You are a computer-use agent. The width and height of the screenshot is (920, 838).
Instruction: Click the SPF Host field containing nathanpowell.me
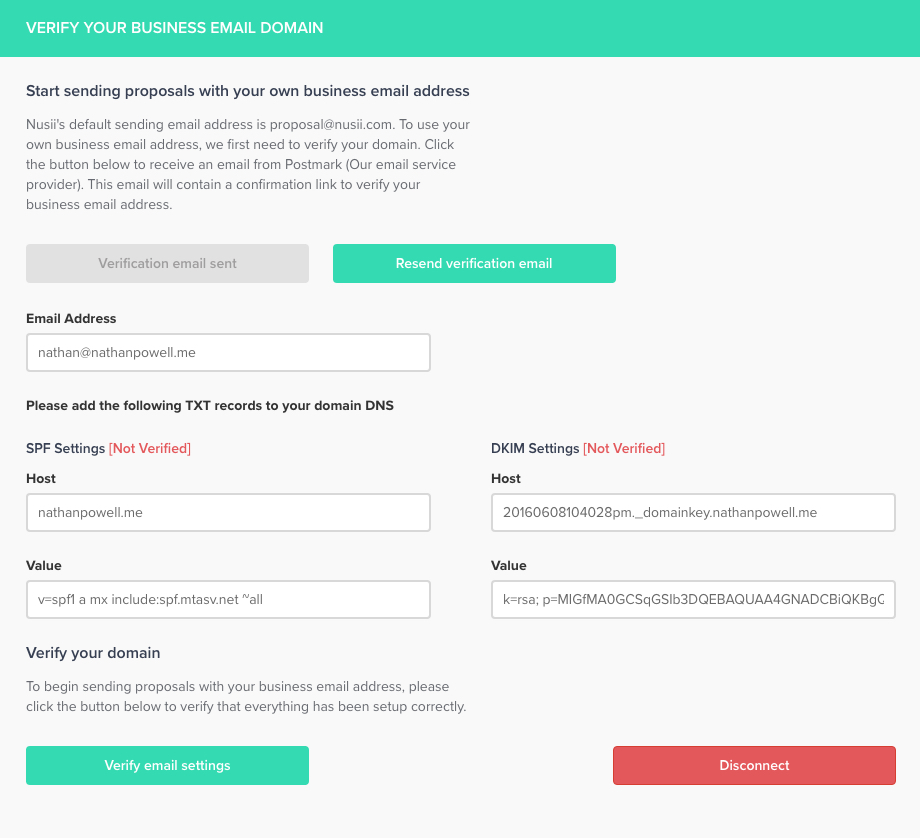pyautogui.click(x=228, y=513)
